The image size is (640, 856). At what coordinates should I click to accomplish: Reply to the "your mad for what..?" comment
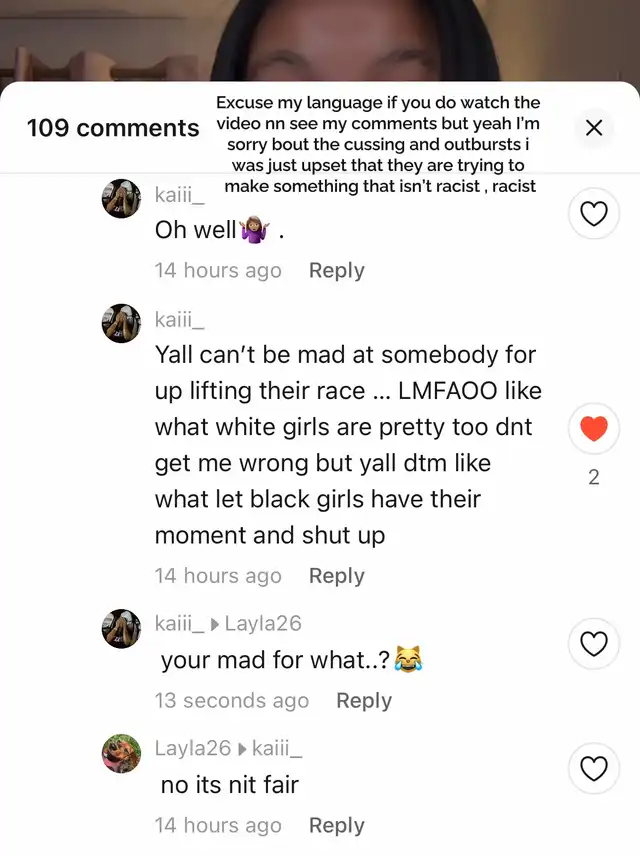pyautogui.click(x=364, y=700)
